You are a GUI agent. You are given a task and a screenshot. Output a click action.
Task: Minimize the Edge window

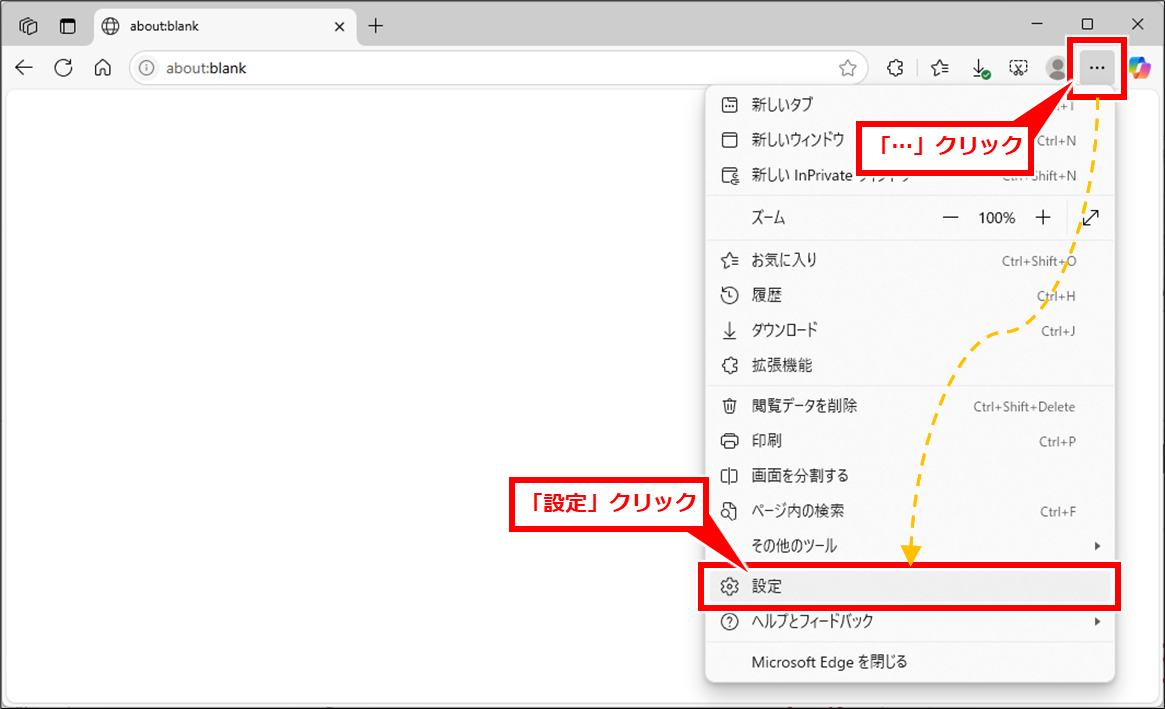[x=1037, y=25]
